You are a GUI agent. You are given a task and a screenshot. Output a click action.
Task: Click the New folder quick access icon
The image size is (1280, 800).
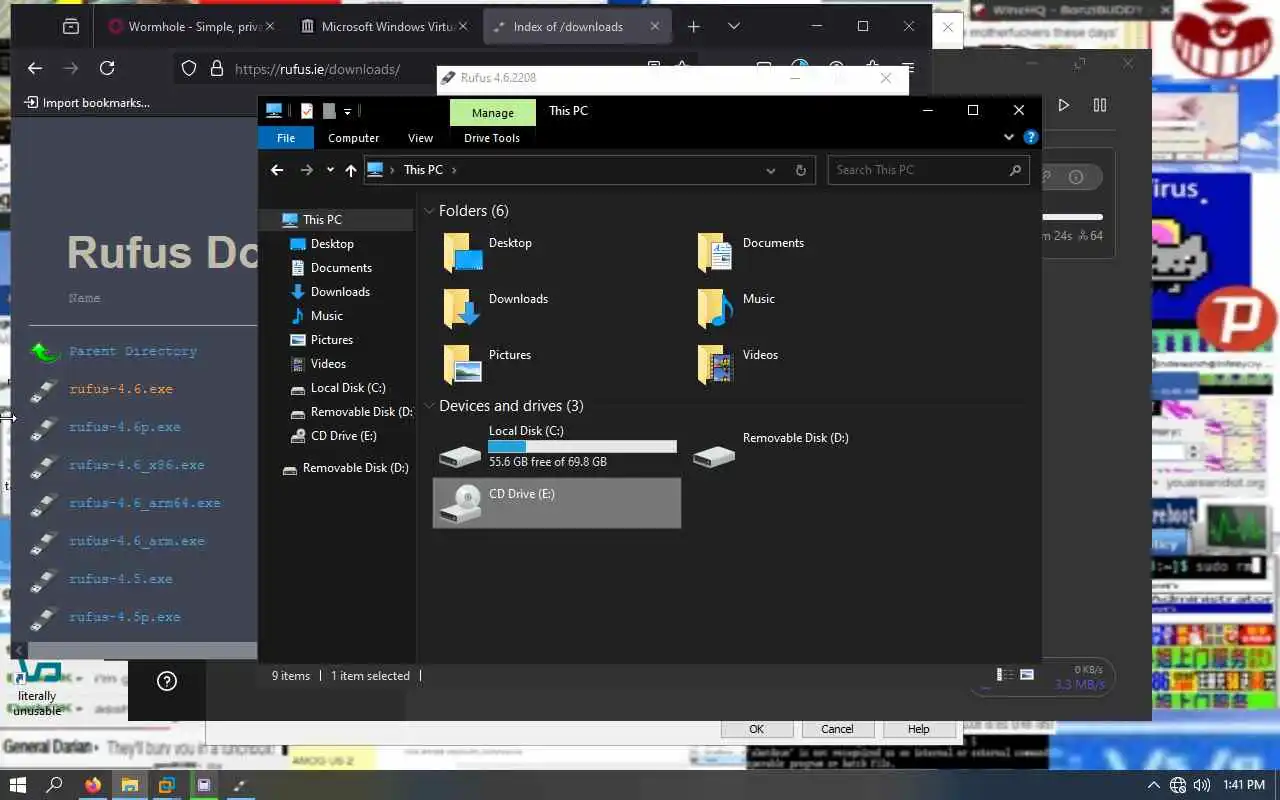pyautogui.click(x=328, y=111)
